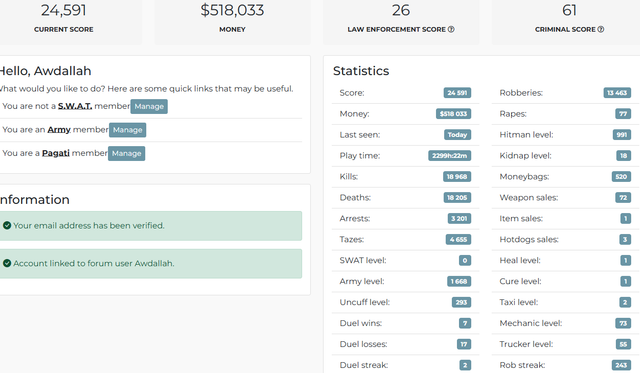Click the Heal level badge 1
This screenshot has height=373, width=640.
[625, 260]
